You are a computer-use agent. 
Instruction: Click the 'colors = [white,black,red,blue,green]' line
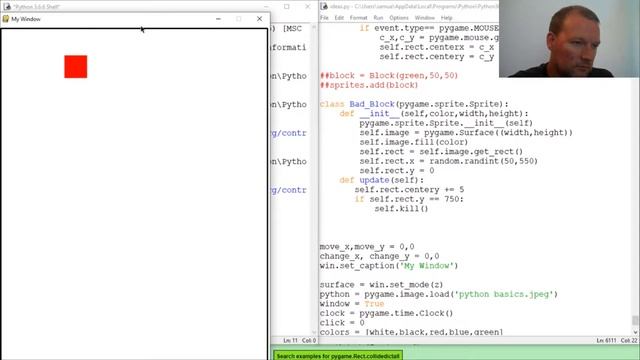(411, 332)
